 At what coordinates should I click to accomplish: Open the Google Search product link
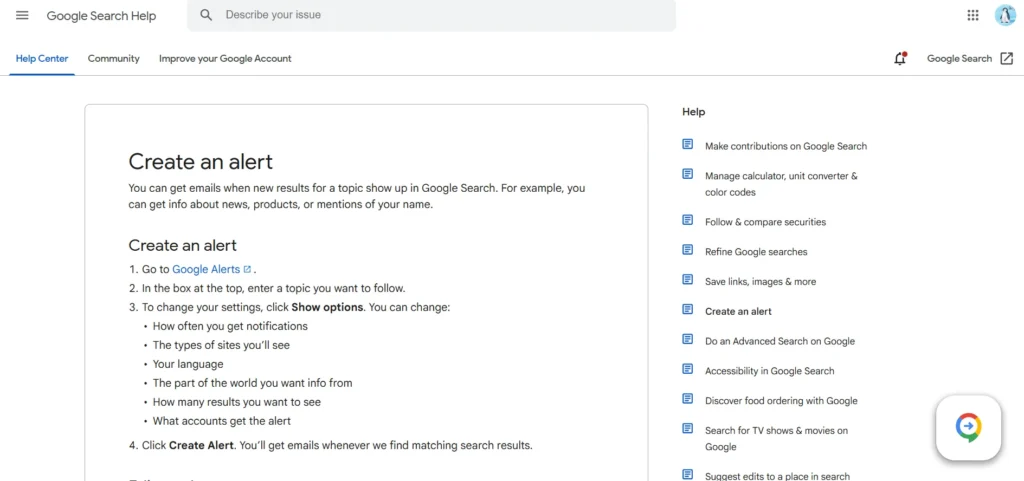click(959, 59)
